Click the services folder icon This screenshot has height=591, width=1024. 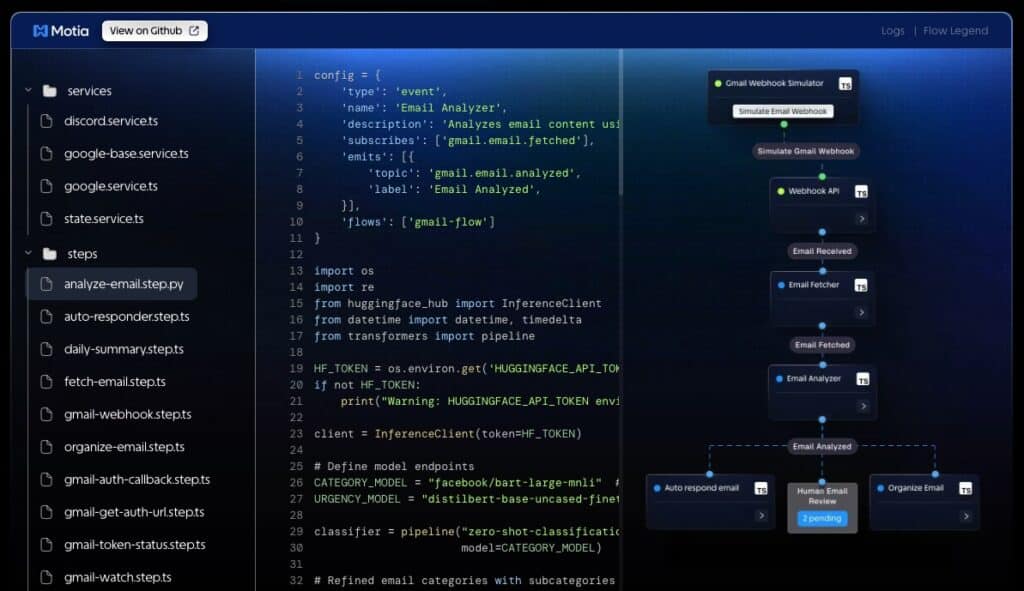pos(50,91)
